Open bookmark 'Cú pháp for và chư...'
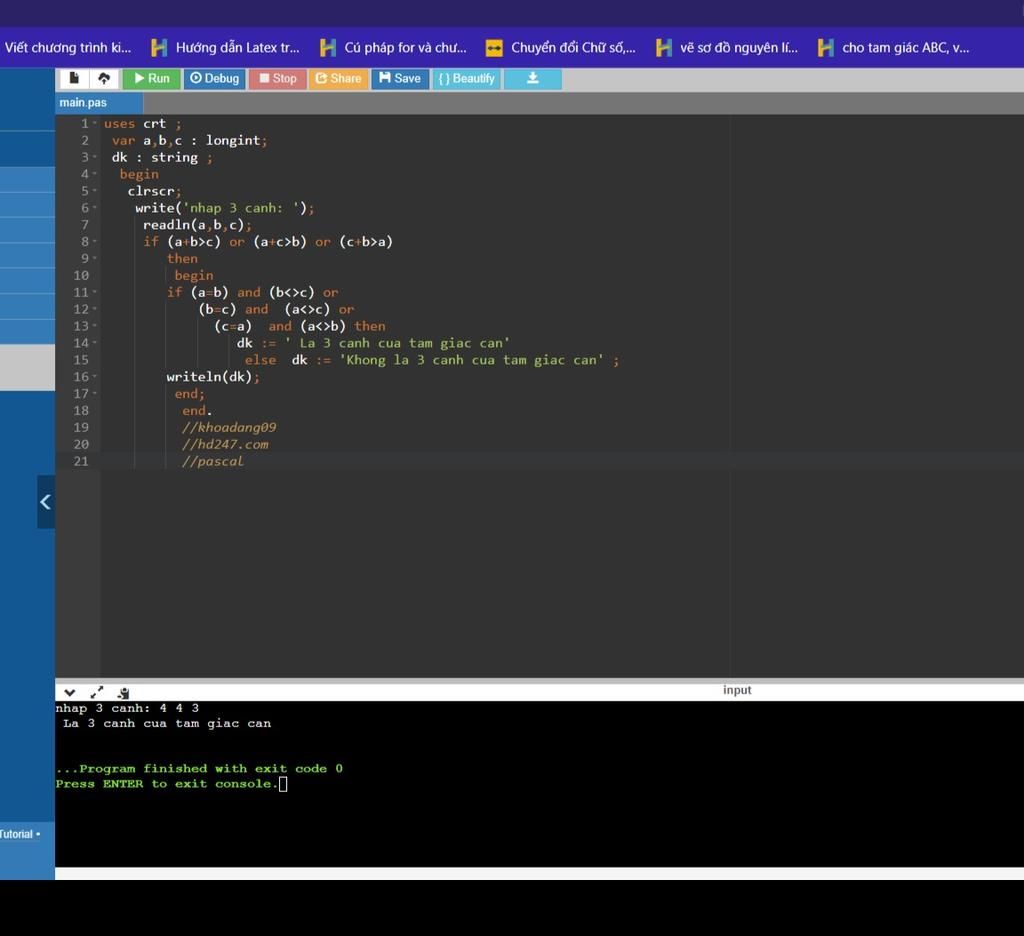 pyautogui.click(x=393, y=48)
